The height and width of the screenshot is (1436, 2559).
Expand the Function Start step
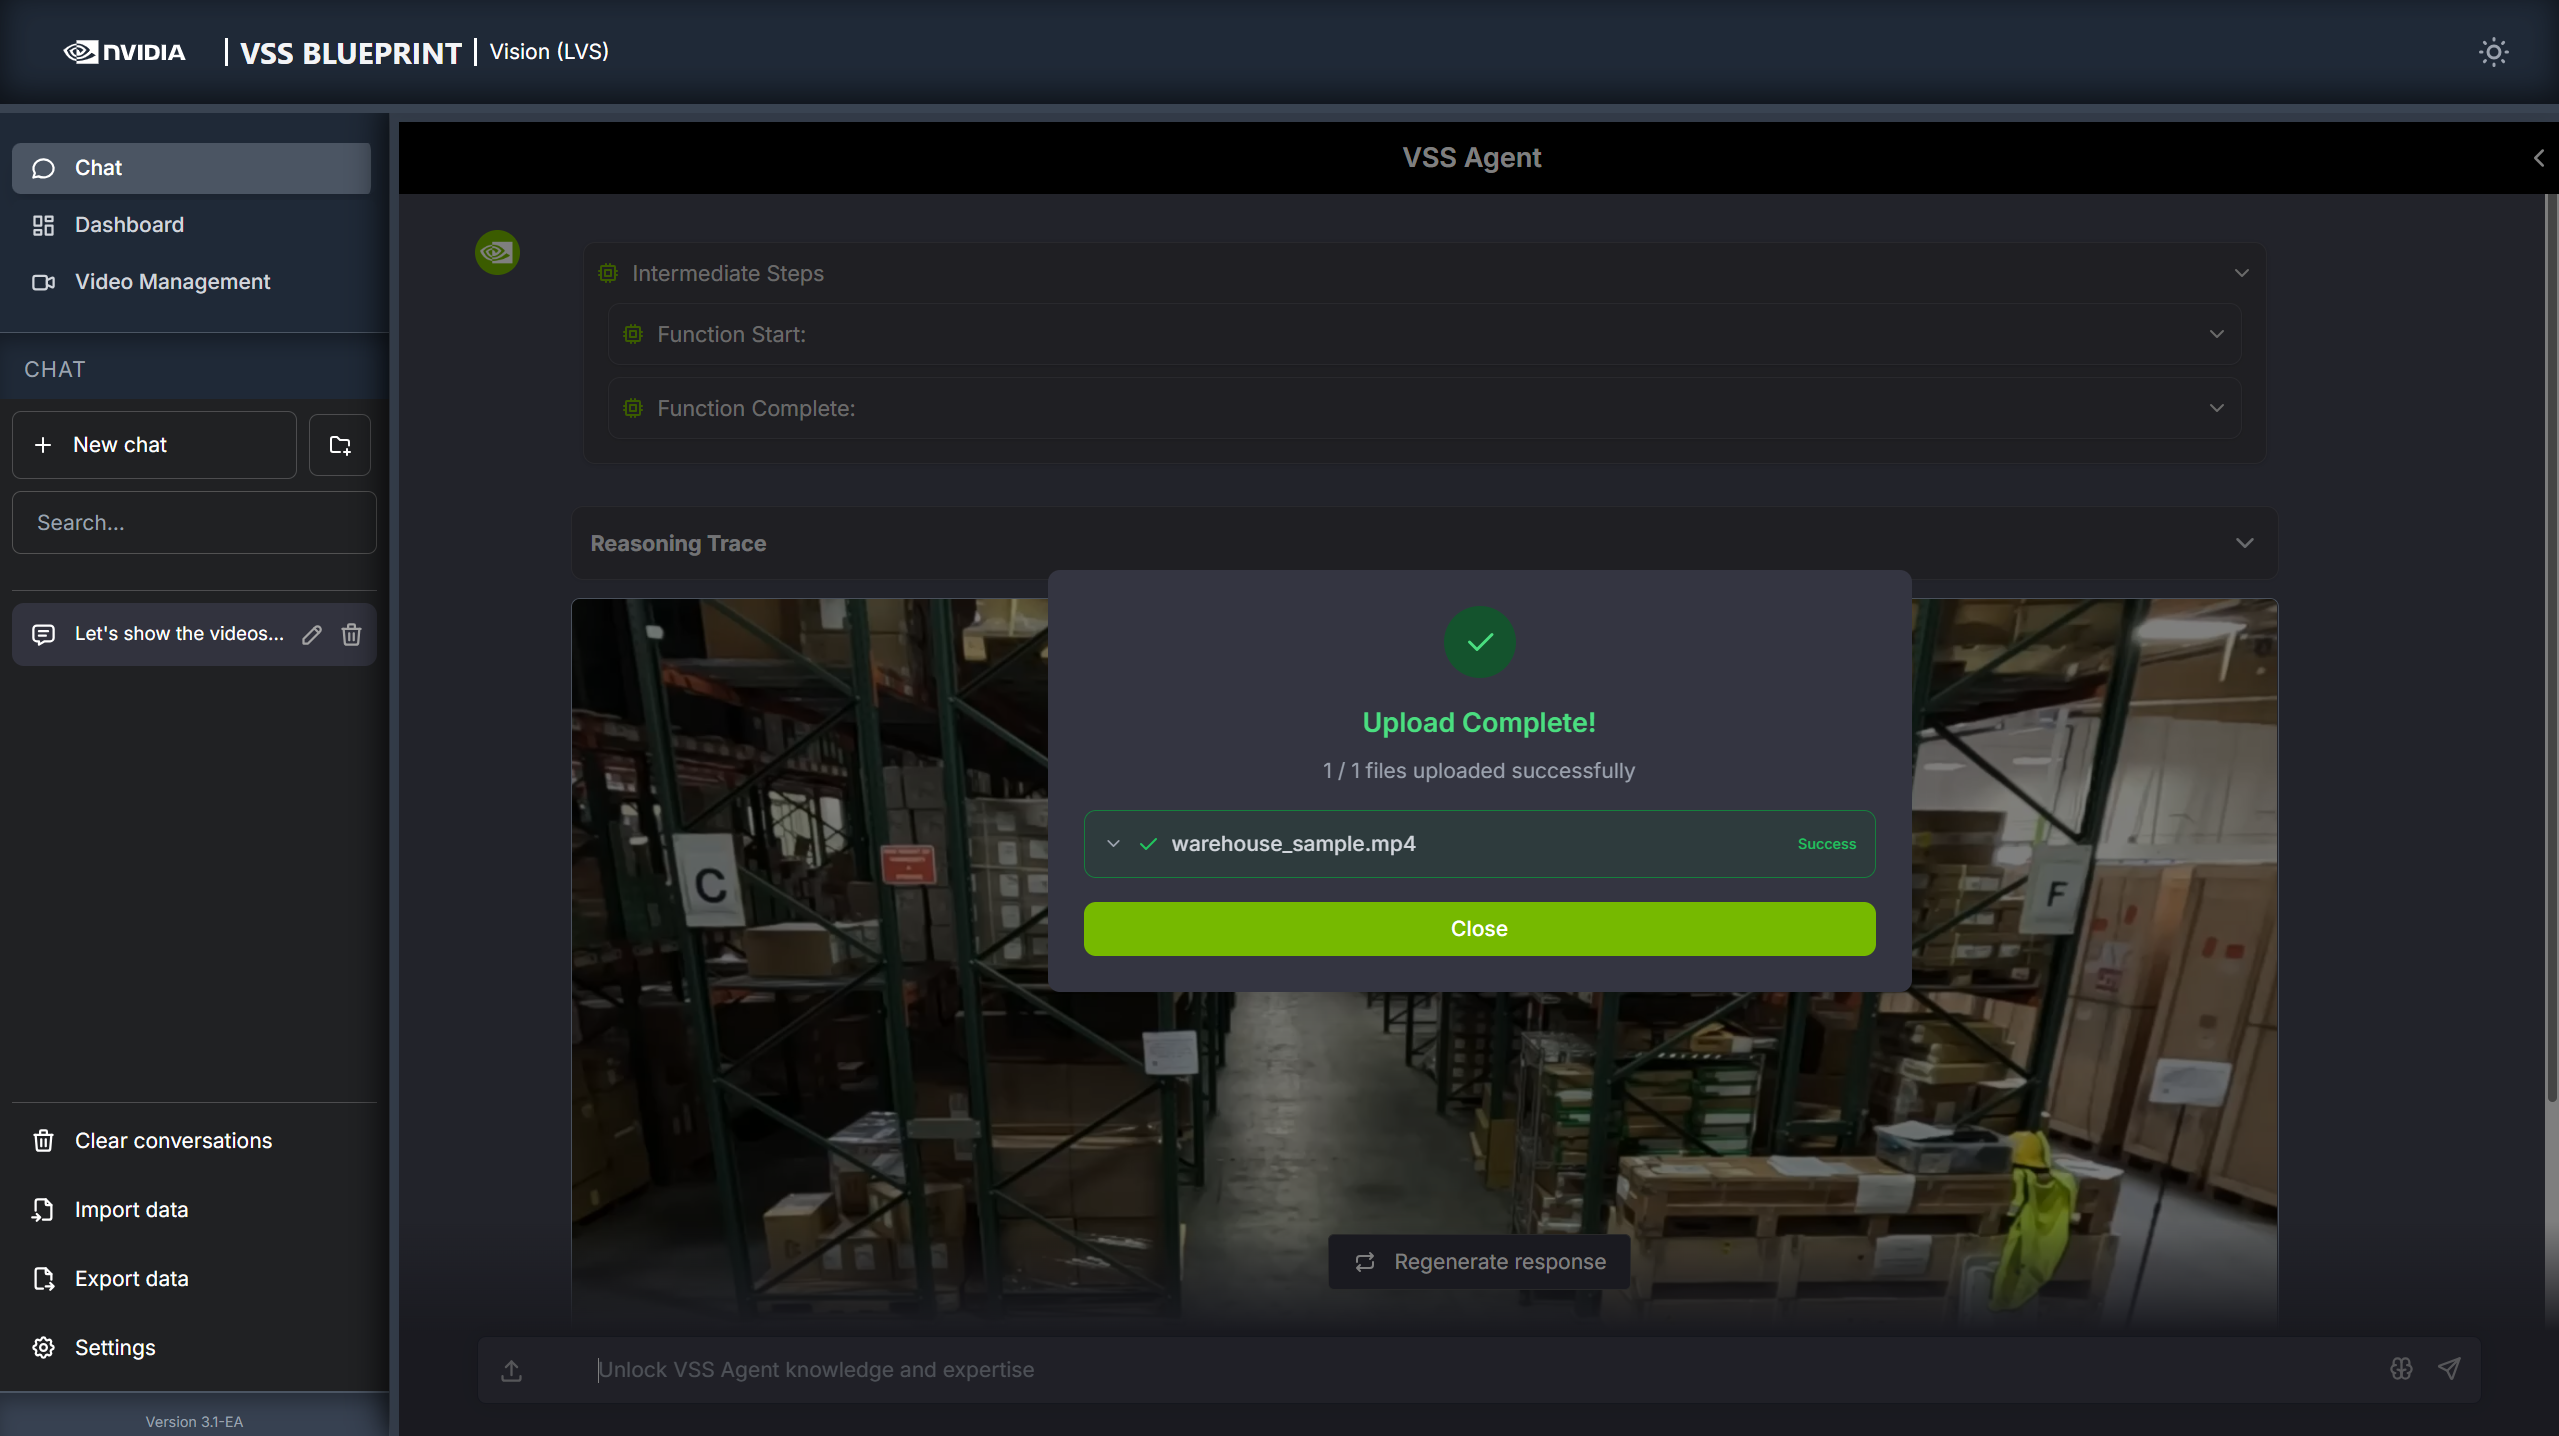(2216, 334)
